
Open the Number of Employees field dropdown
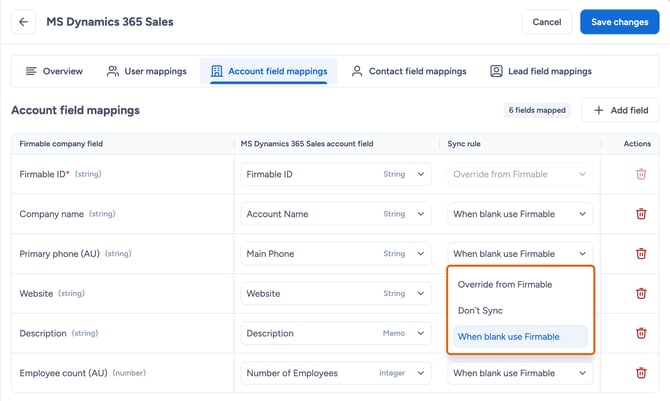(336, 373)
